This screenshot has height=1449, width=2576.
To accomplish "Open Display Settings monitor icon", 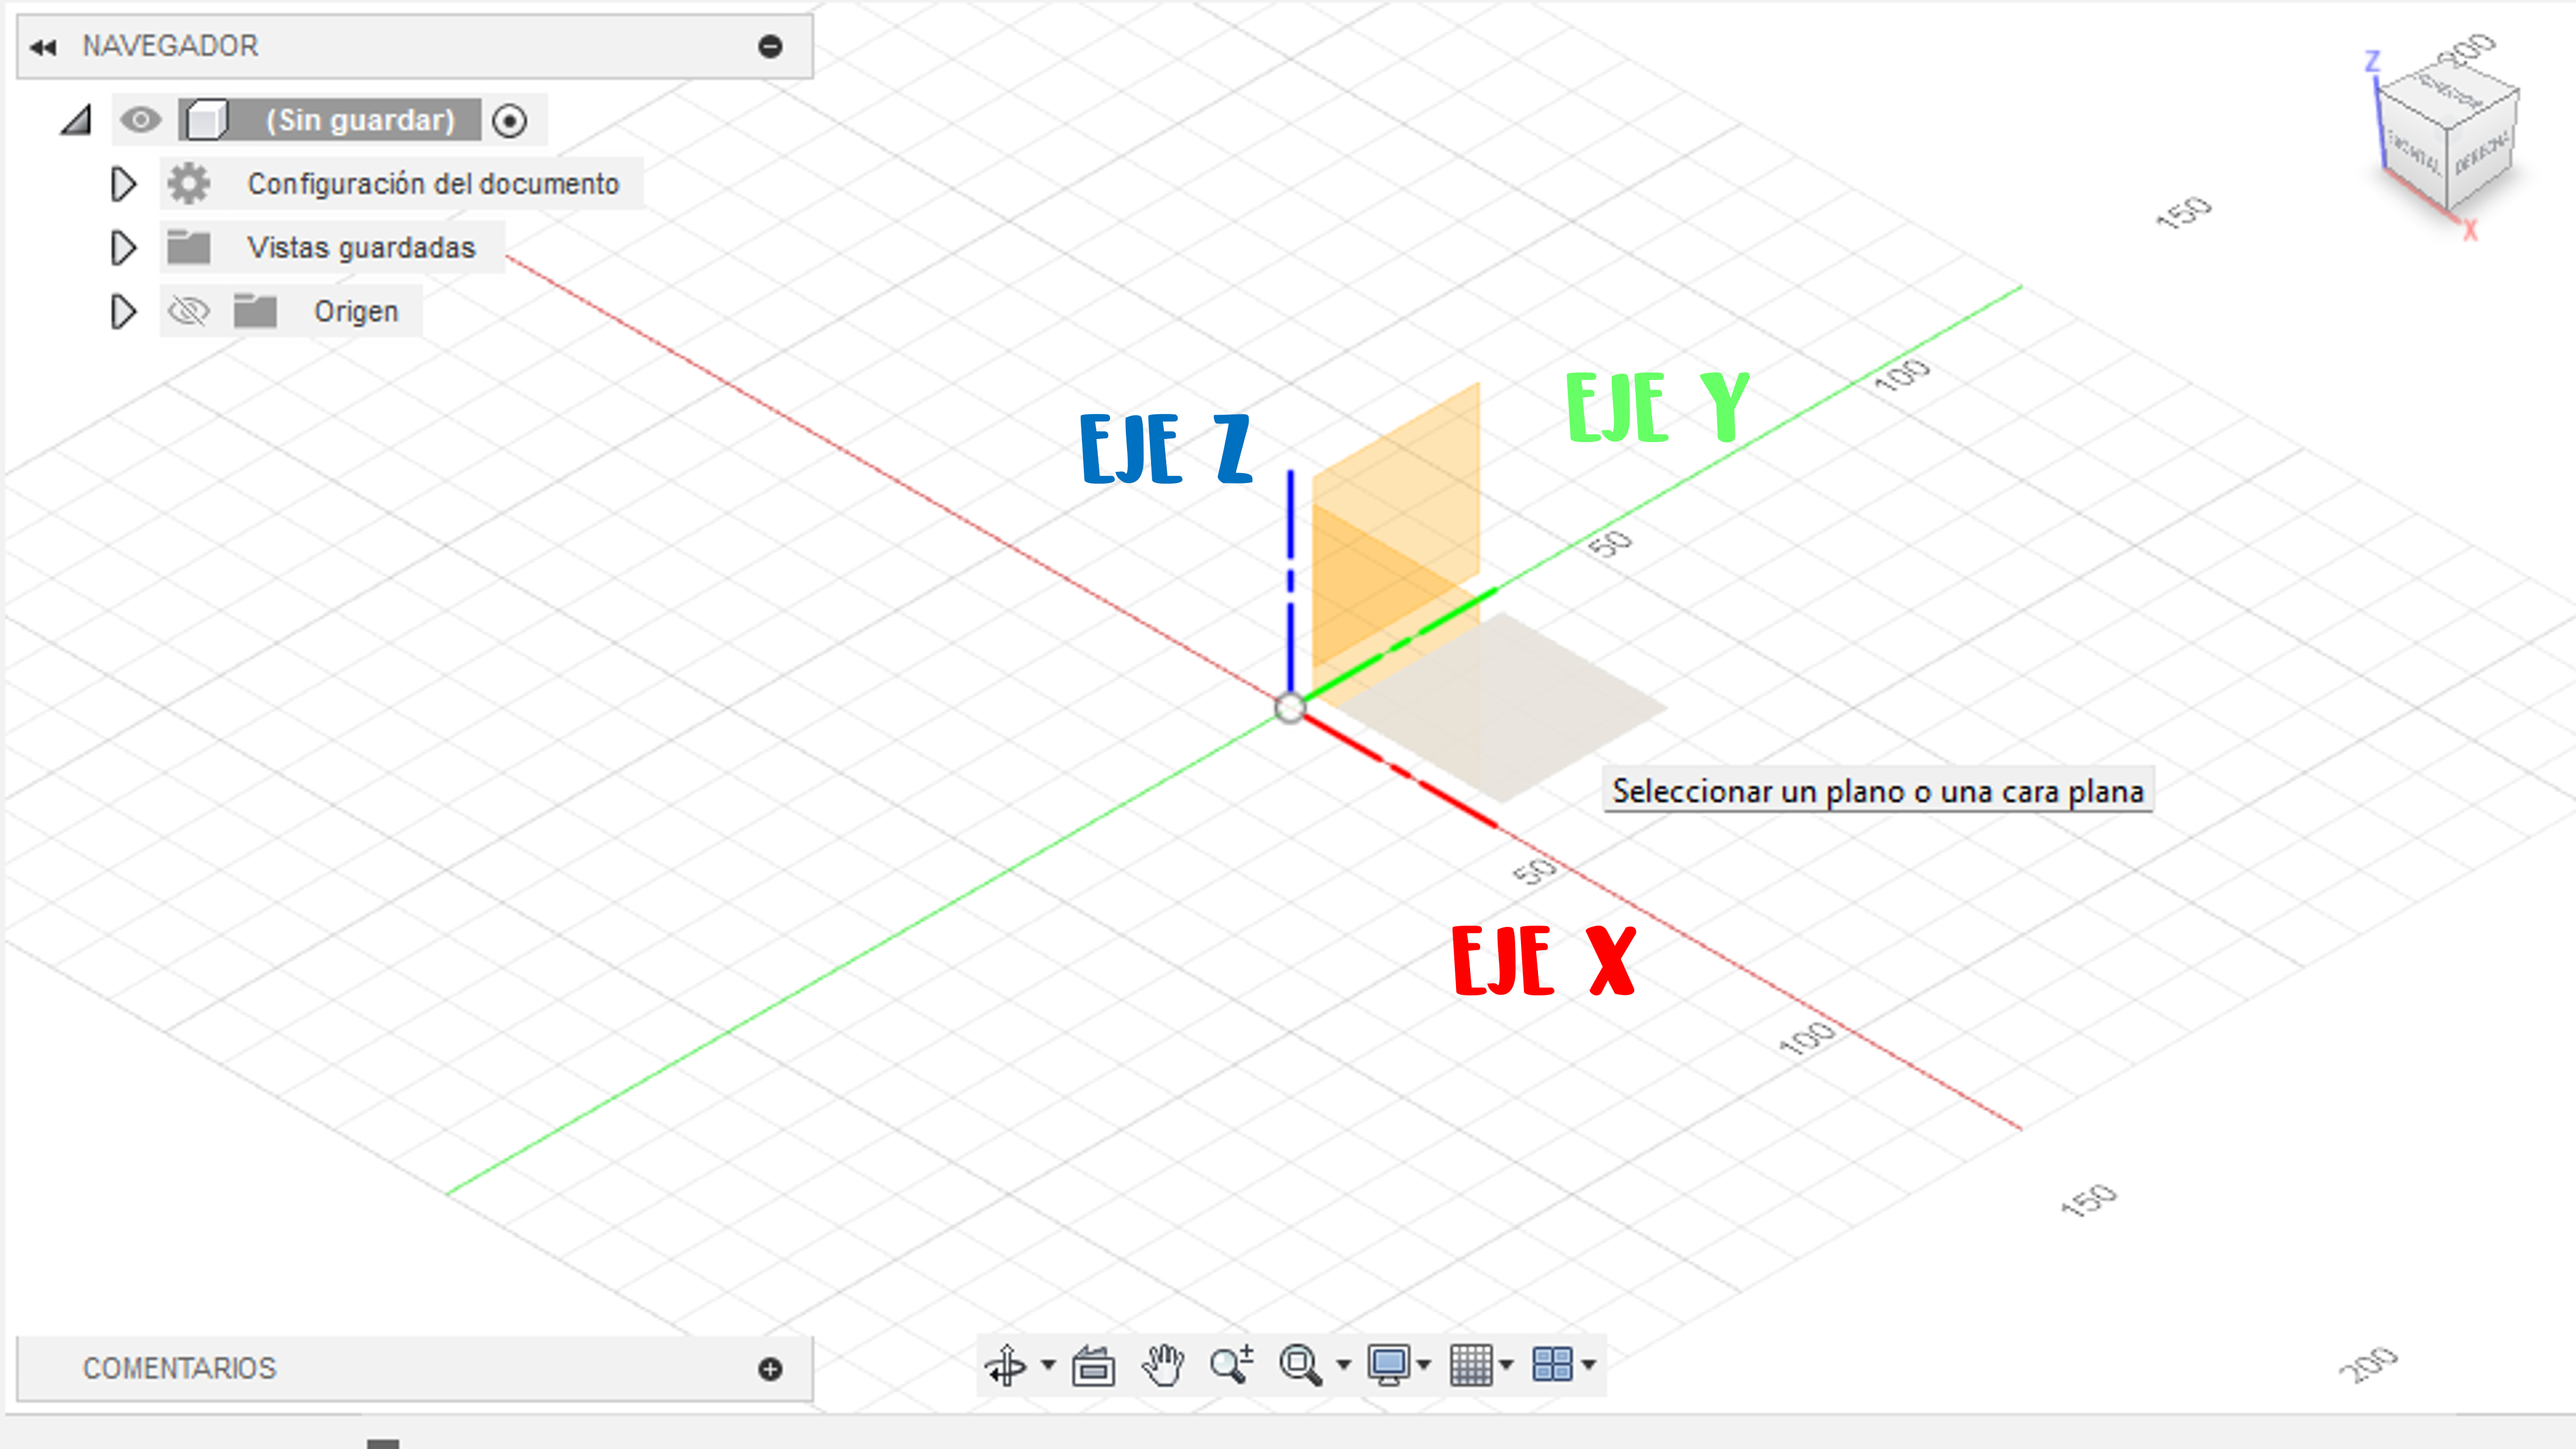I will coord(1389,1365).
